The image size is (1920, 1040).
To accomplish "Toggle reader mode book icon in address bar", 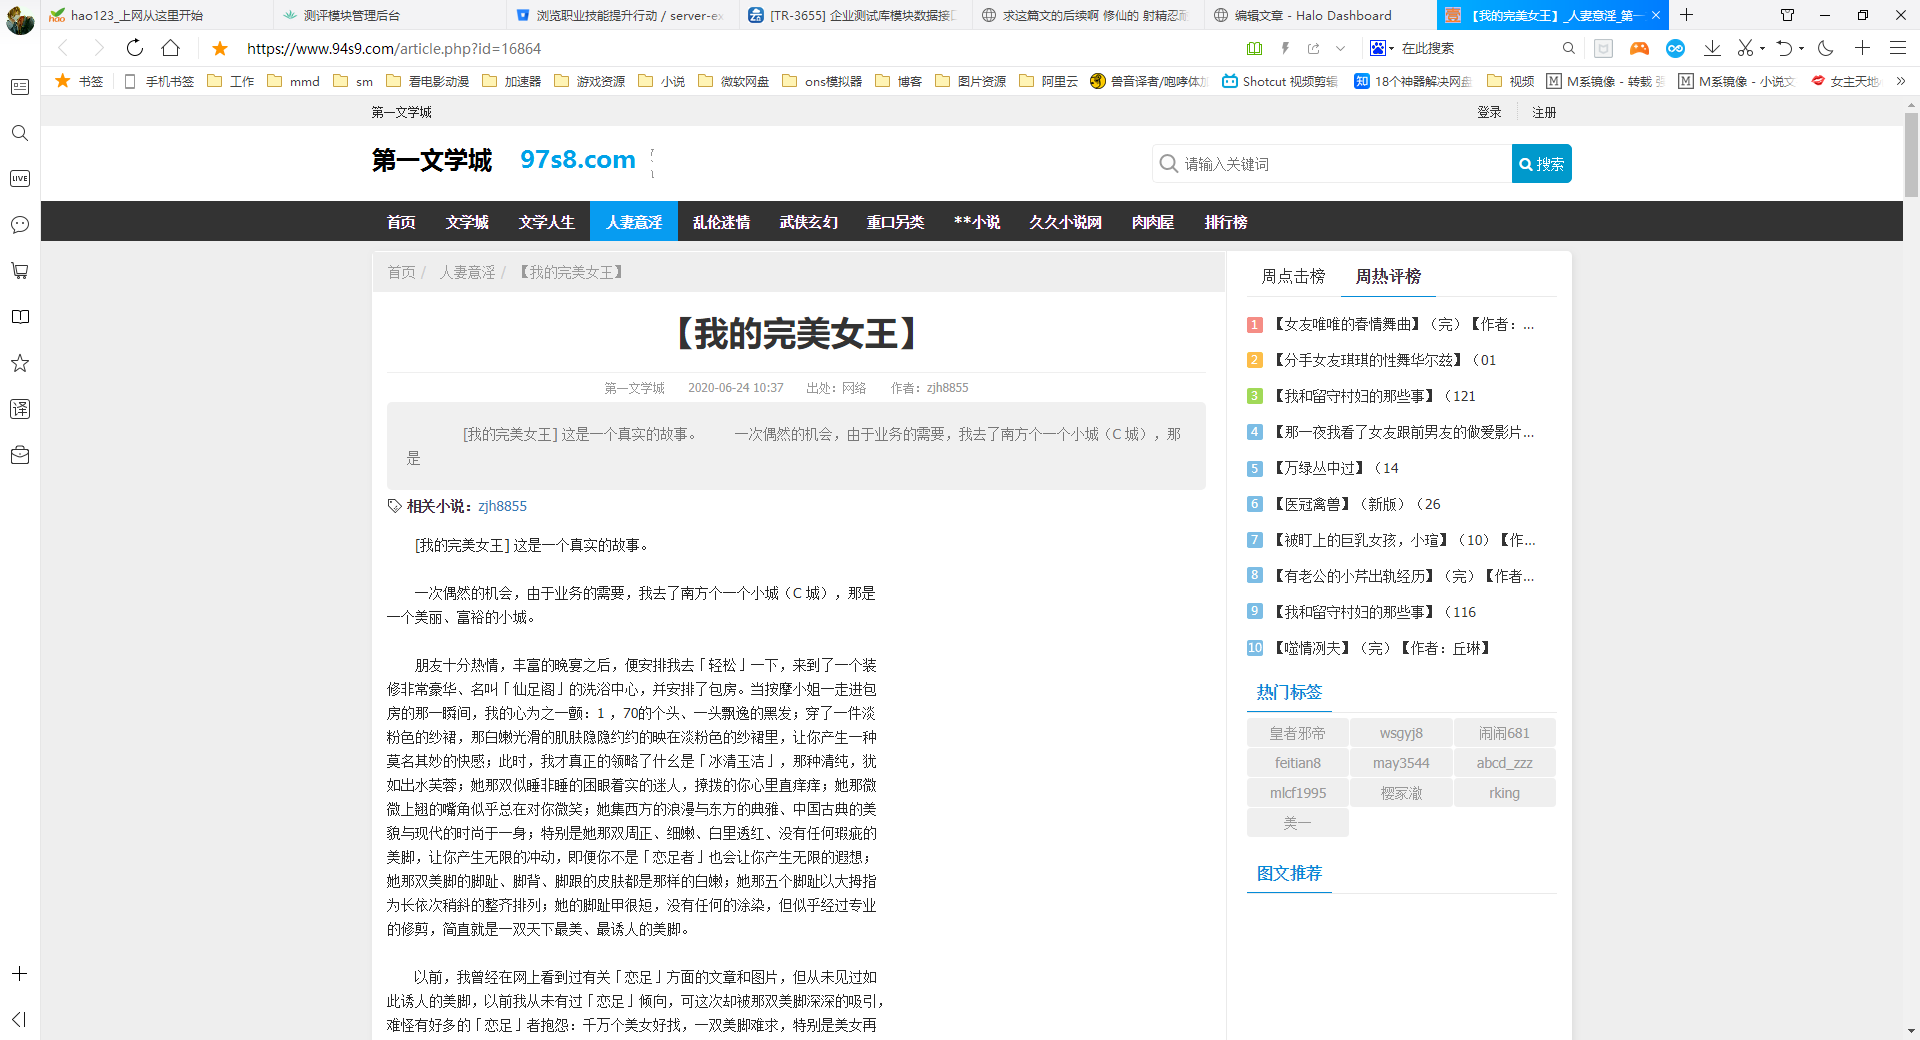I will pyautogui.click(x=1255, y=48).
